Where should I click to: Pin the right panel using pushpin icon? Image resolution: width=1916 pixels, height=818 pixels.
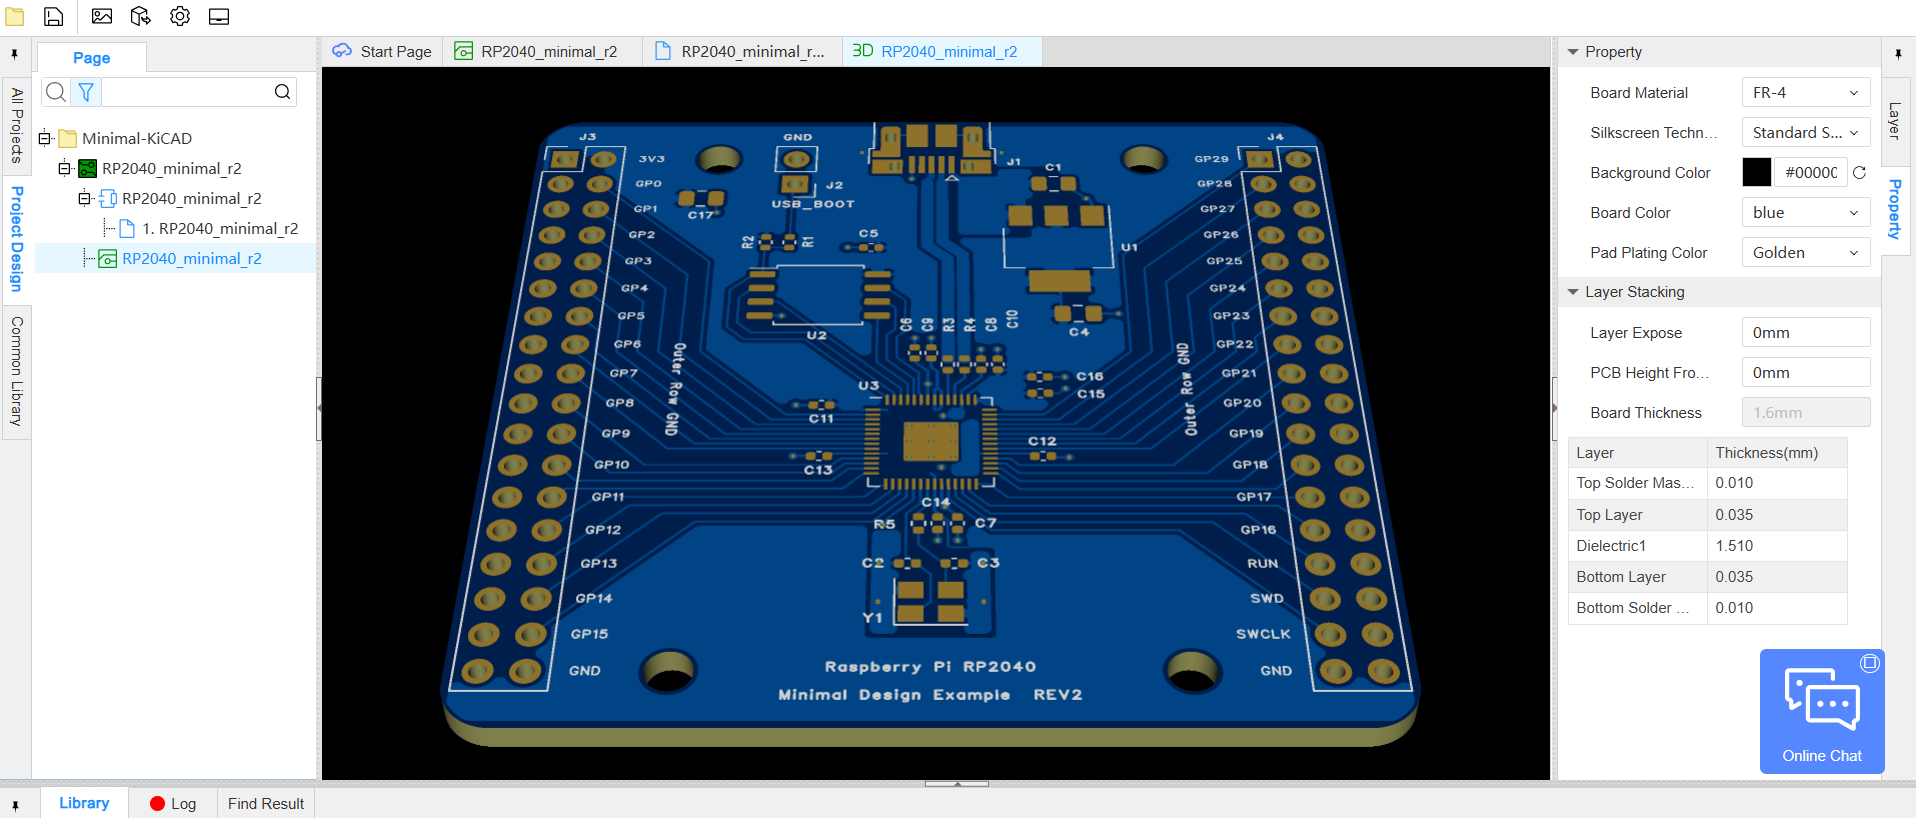tap(1897, 53)
